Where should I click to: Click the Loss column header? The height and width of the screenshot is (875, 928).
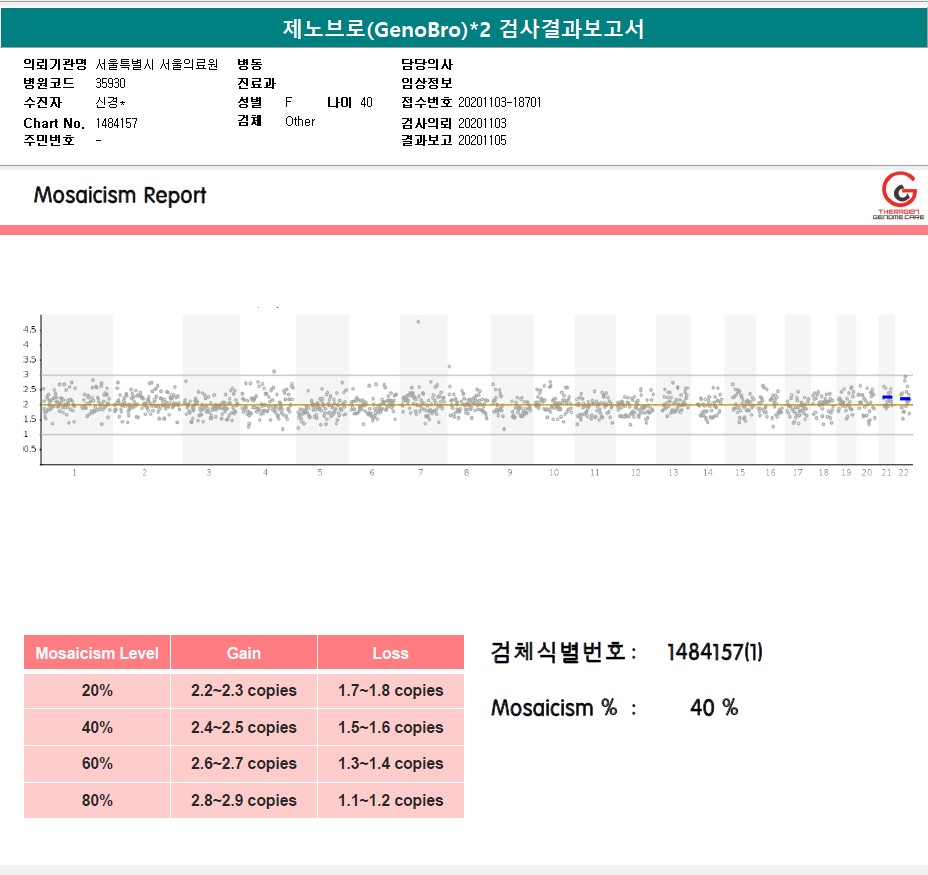click(x=390, y=653)
